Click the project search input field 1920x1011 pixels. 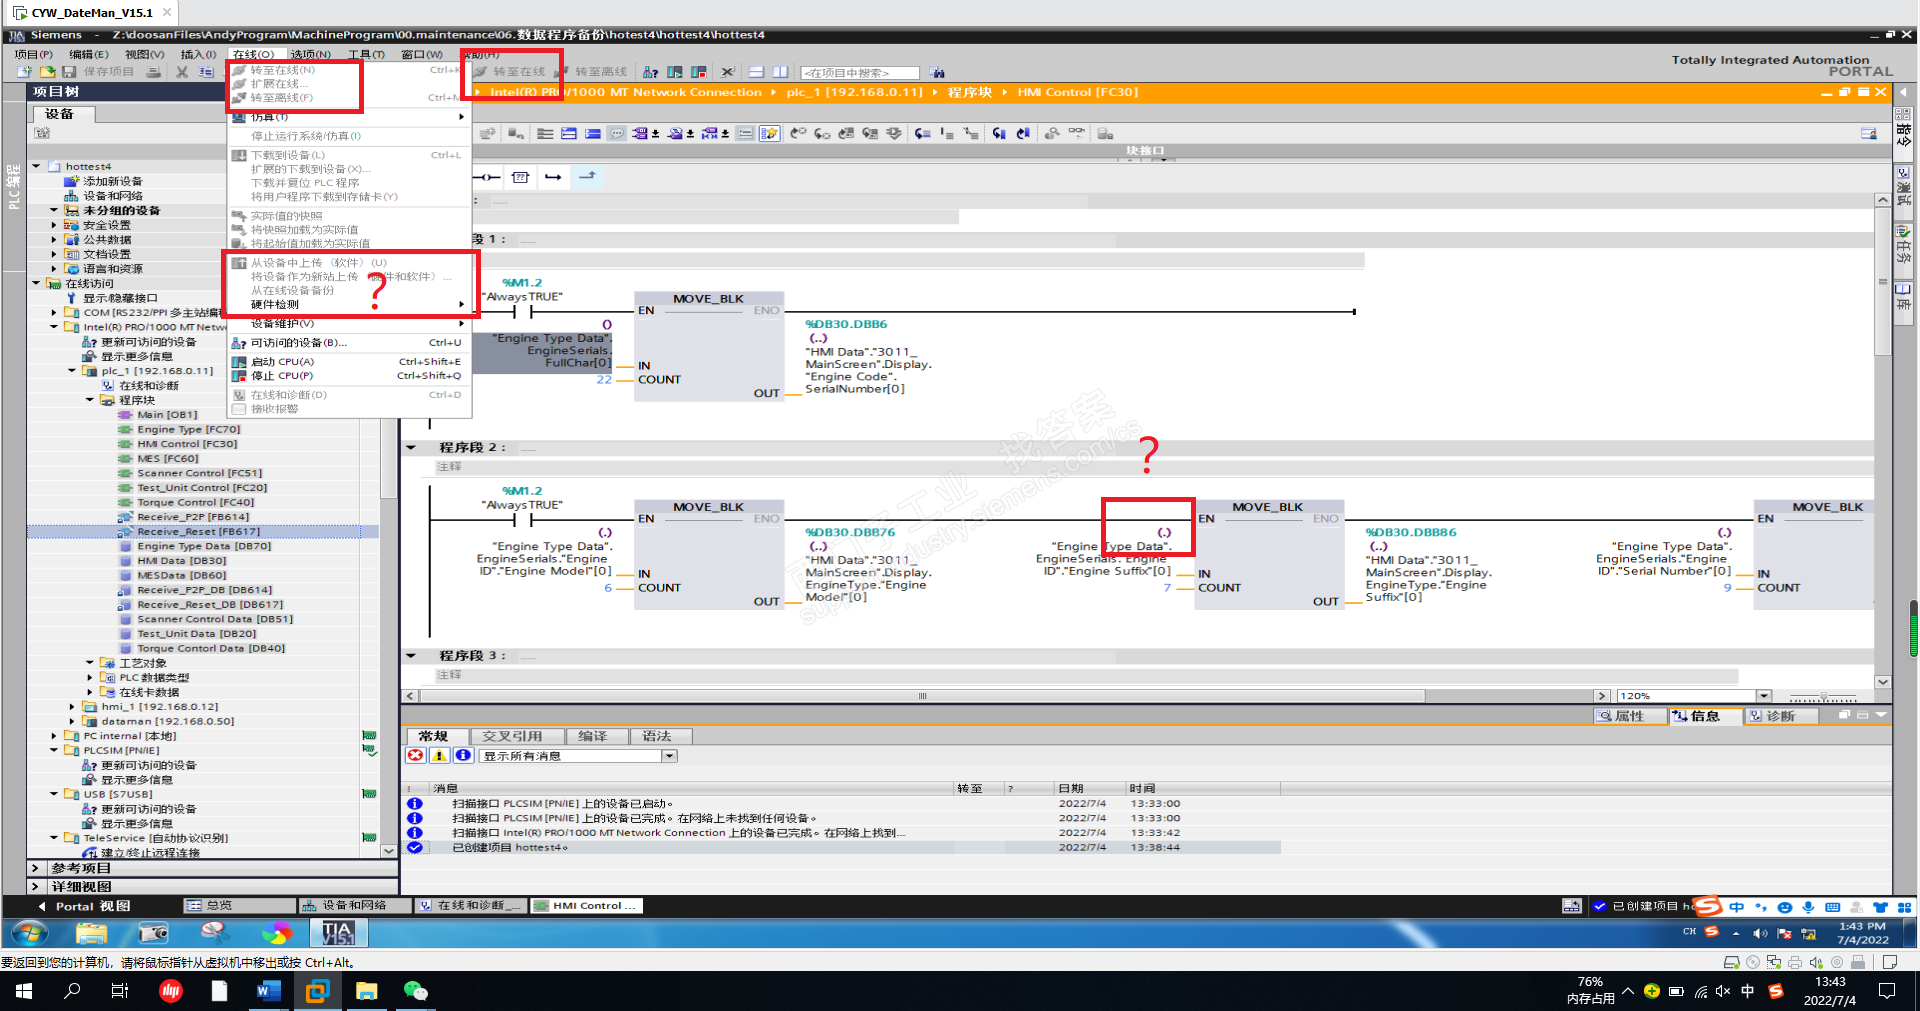(x=859, y=73)
